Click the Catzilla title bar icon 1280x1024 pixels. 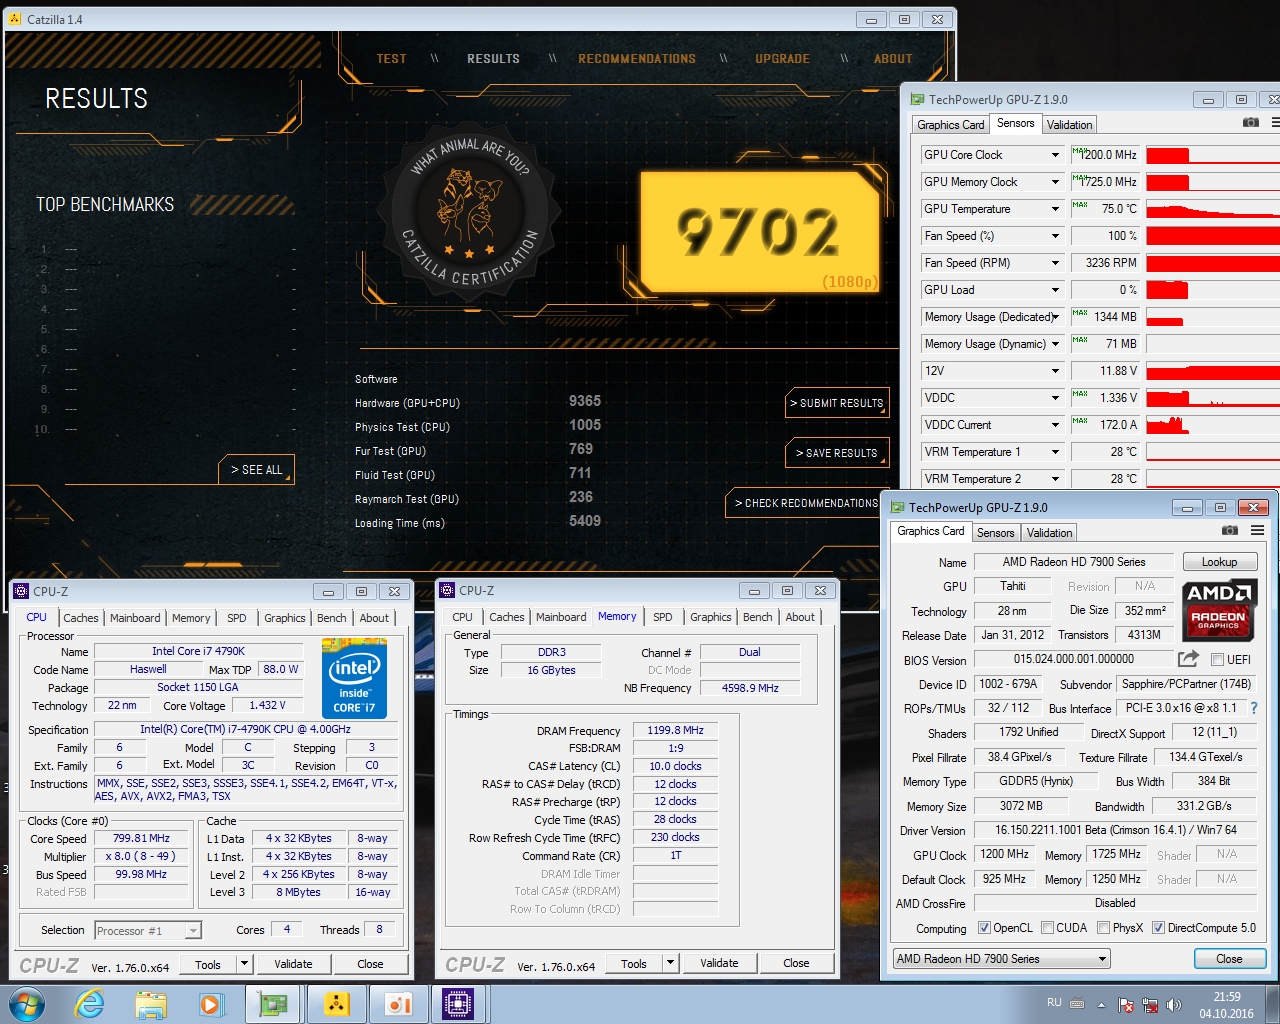(x=14, y=19)
